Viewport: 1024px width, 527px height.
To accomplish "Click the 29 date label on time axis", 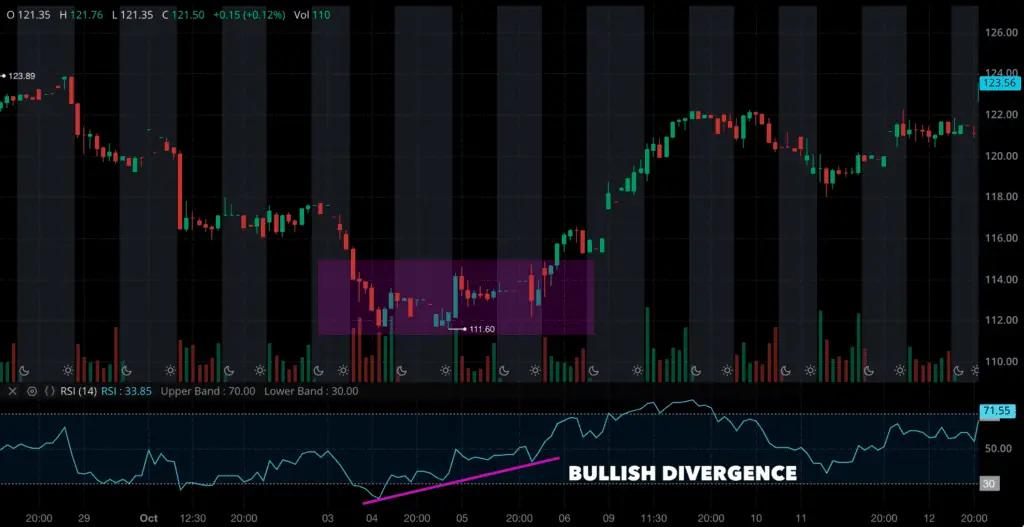I will [x=84, y=518].
